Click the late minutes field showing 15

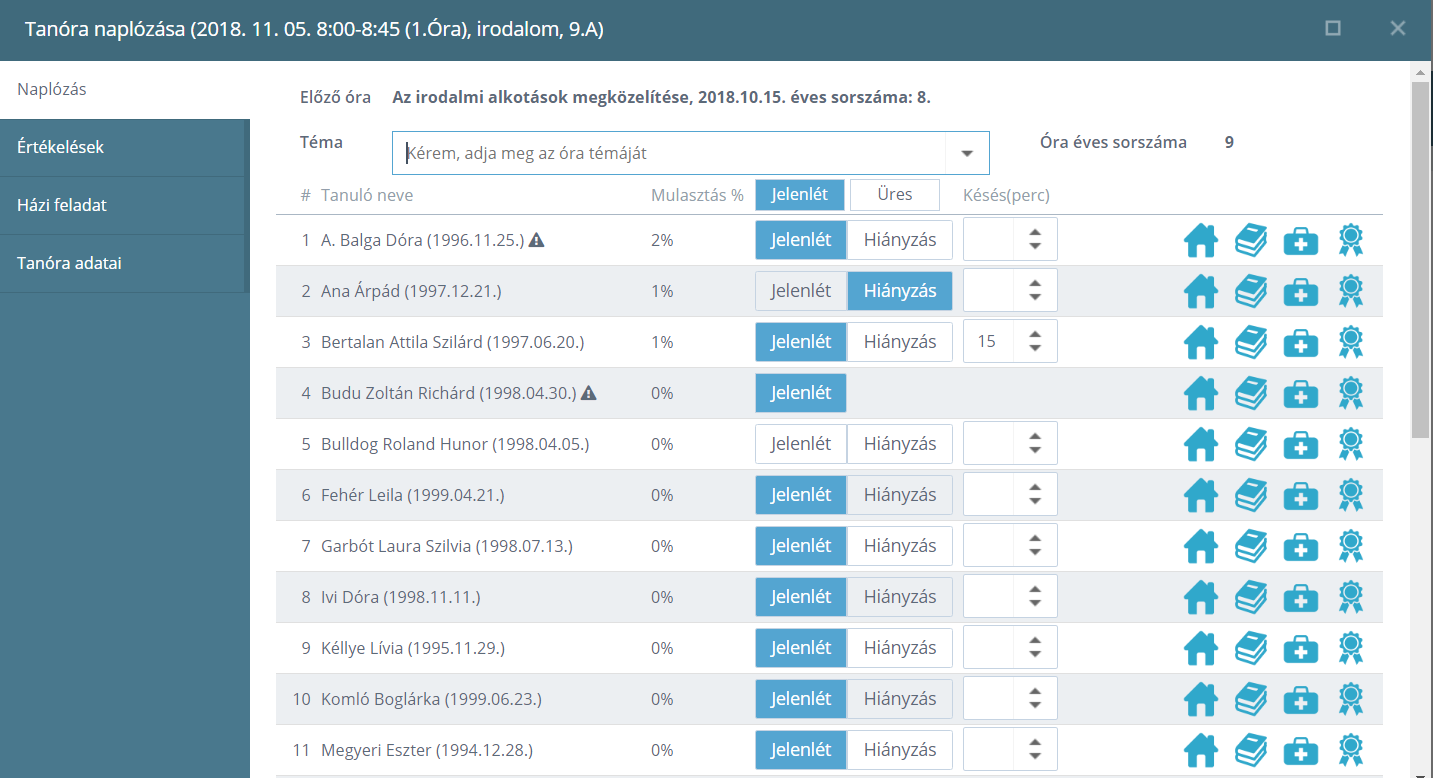(989, 342)
